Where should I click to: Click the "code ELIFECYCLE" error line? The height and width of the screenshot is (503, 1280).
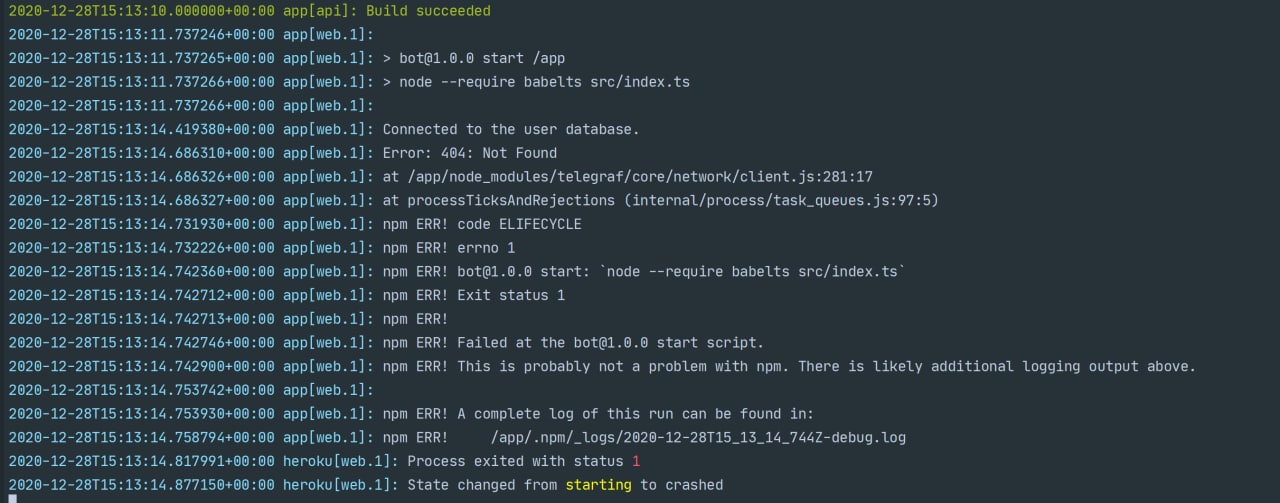[x=519, y=224]
